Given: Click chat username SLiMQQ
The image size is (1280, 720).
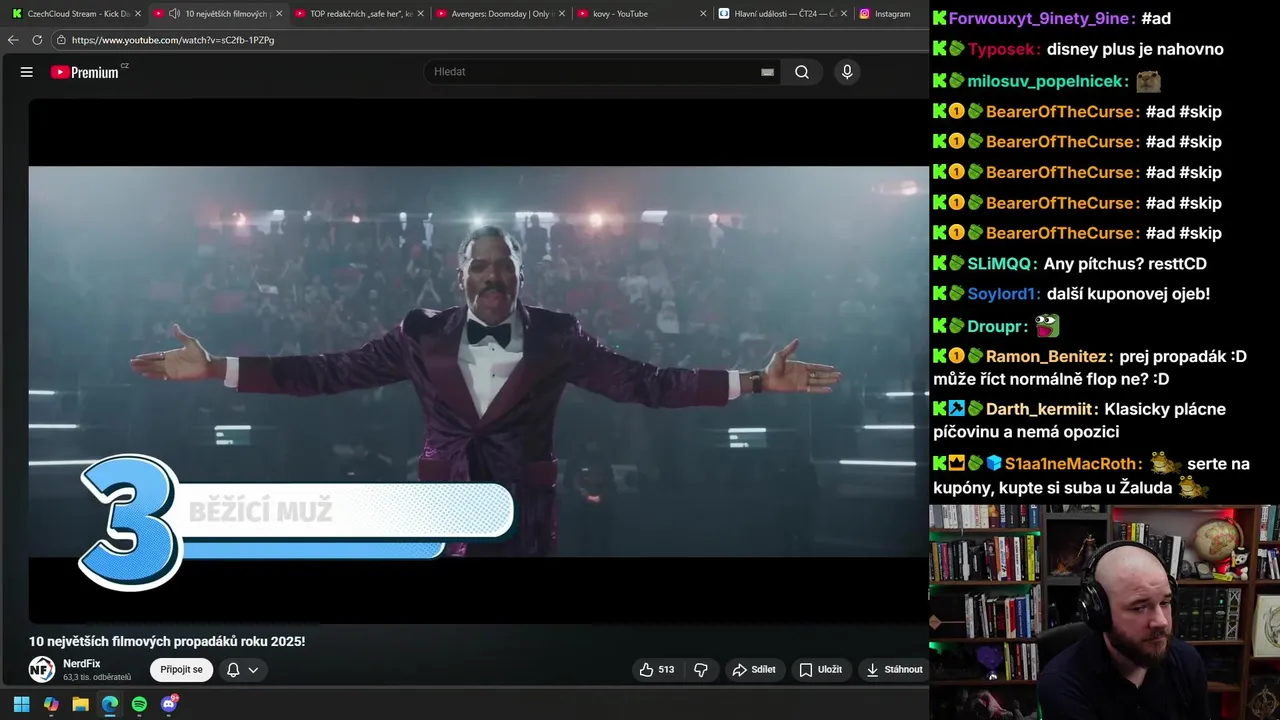Looking at the screenshot, I should [1001, 264].
